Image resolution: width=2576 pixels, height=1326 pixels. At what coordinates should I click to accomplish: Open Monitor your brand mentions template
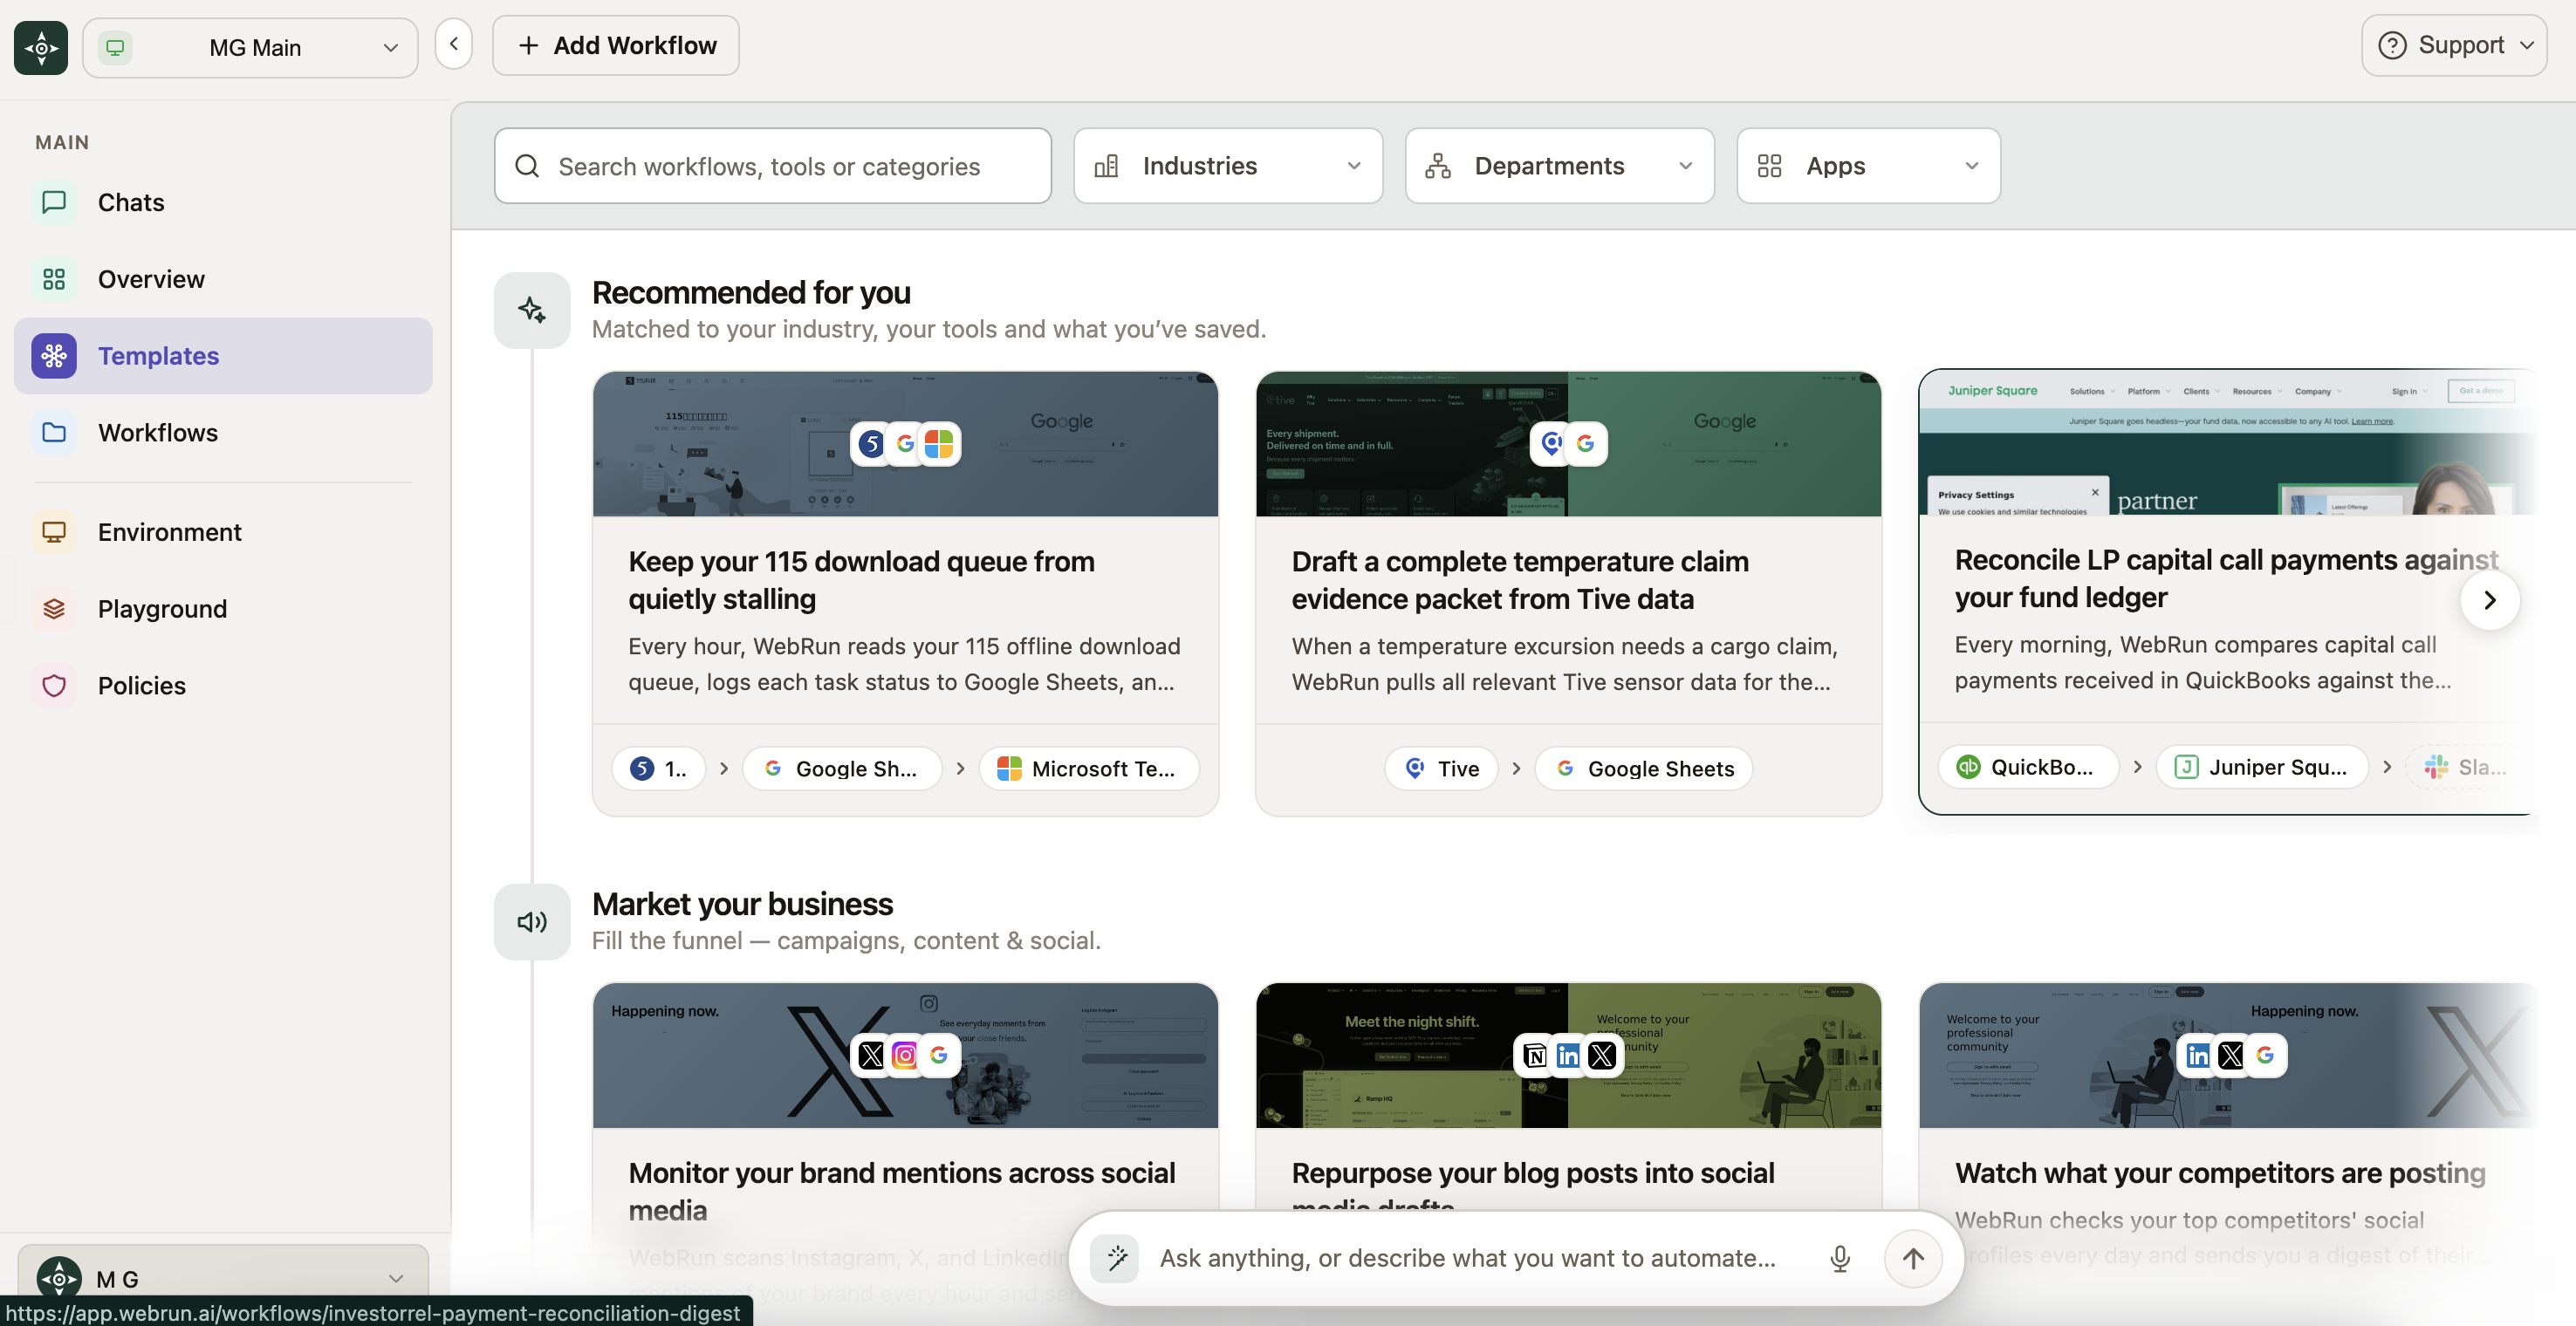pyautogui.click(x=902, y=1191)
